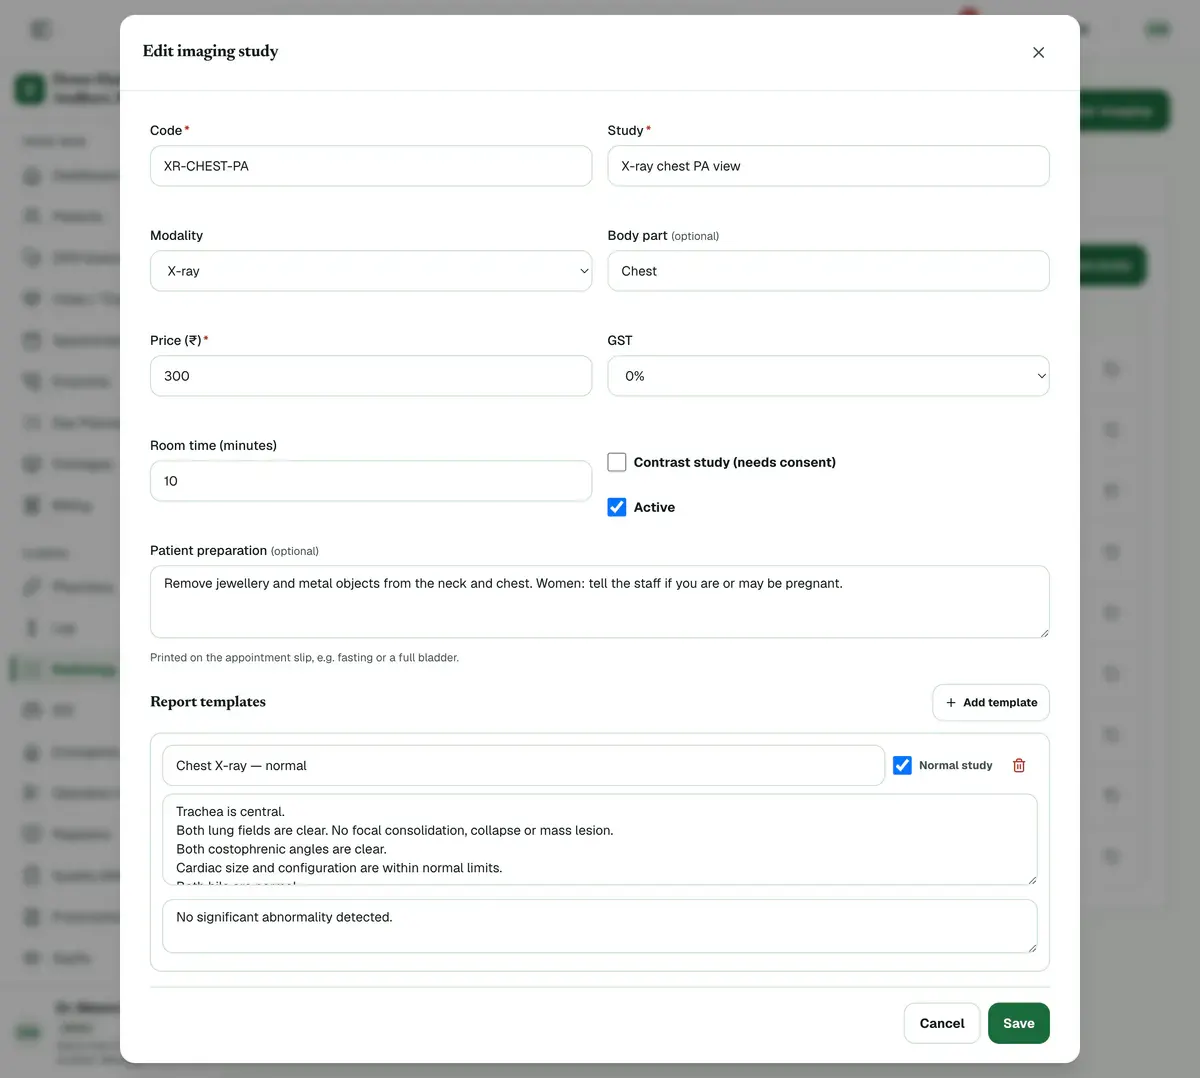Edit the 'No significant abnormality detected.' impression box
Screen dimensions: 1200x1078
point(600,926)
